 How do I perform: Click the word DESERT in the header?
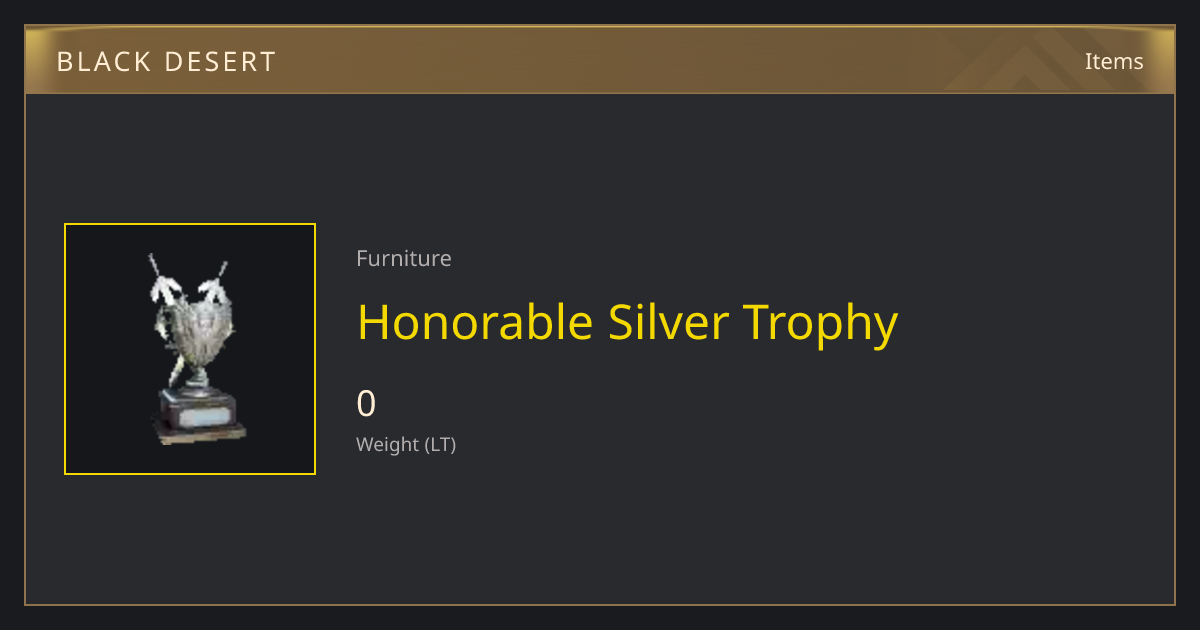(221, 62)
